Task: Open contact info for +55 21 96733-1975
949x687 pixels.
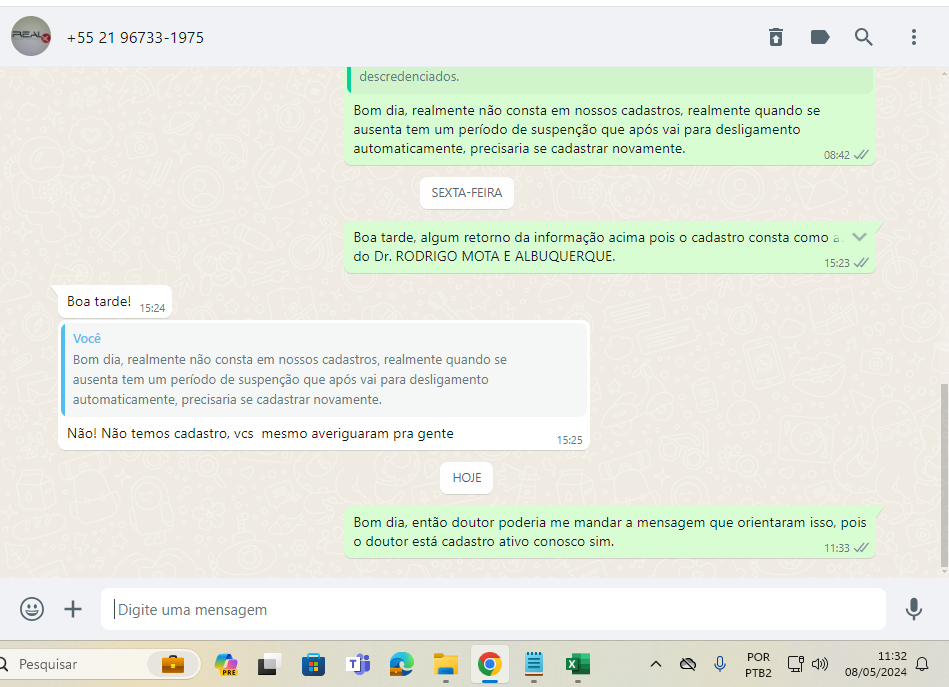Action: pos(135,38)
